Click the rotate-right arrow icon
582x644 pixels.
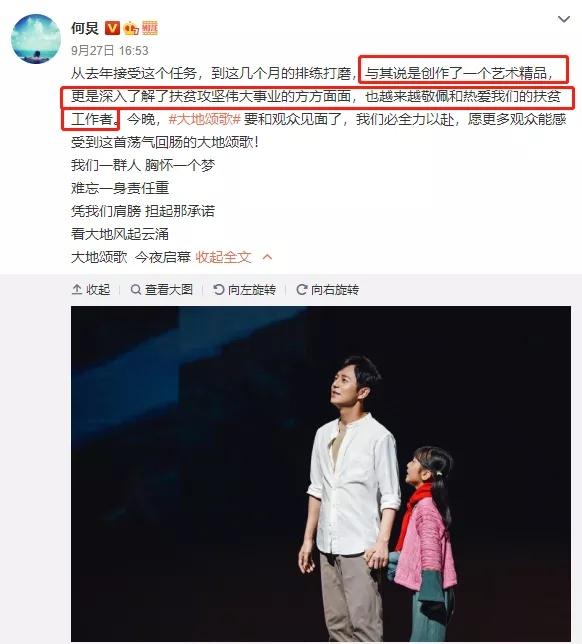301,290
